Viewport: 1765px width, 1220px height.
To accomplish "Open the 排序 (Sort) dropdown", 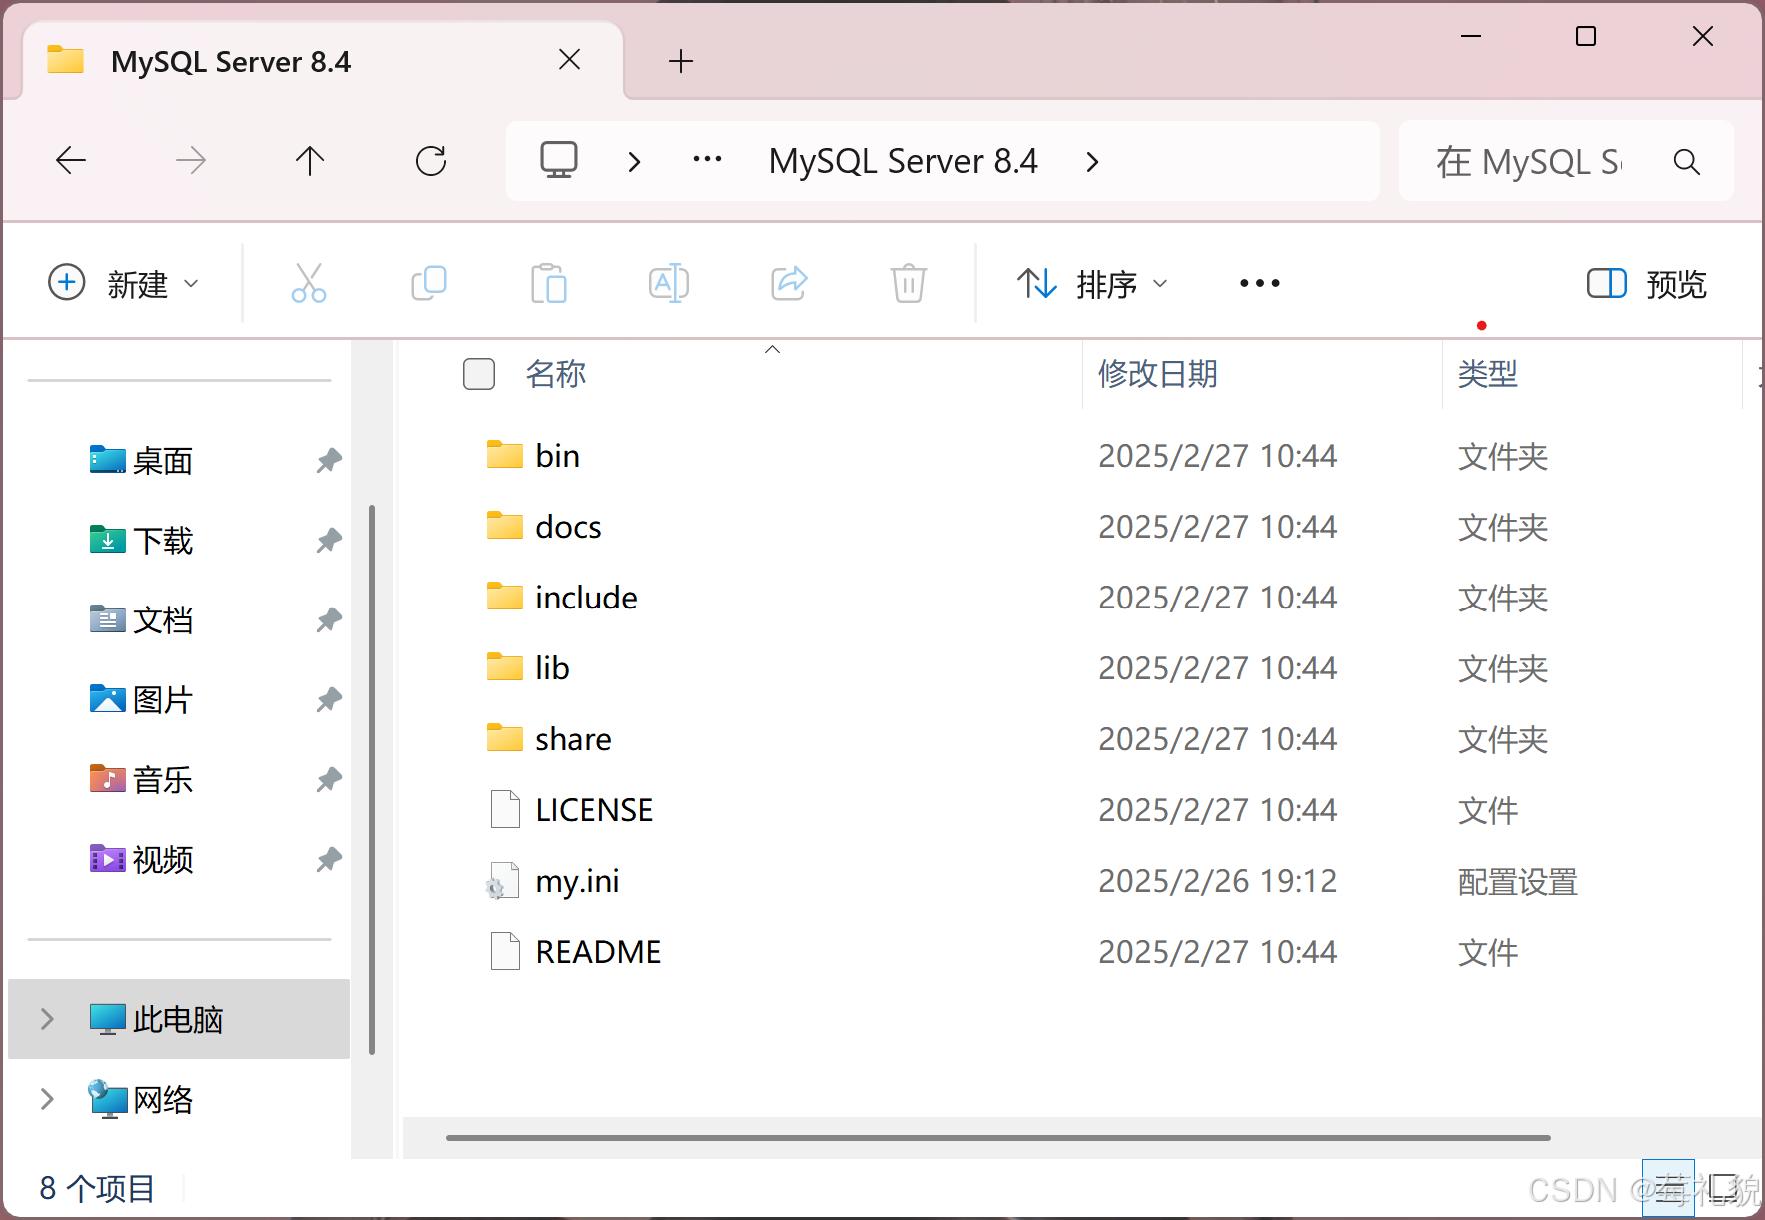I will [x=1092, y=284].
